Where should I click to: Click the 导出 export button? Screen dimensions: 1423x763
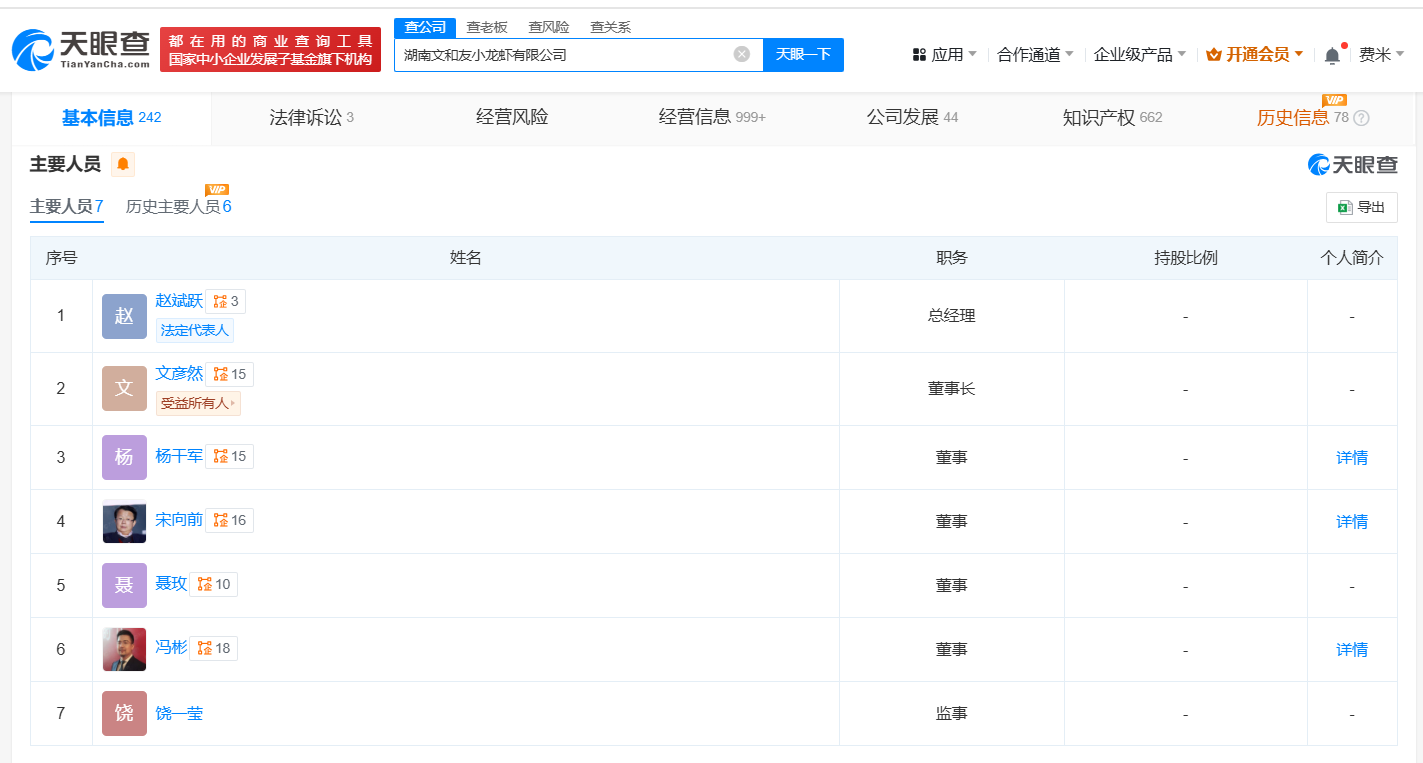(x=1361, y=207)
